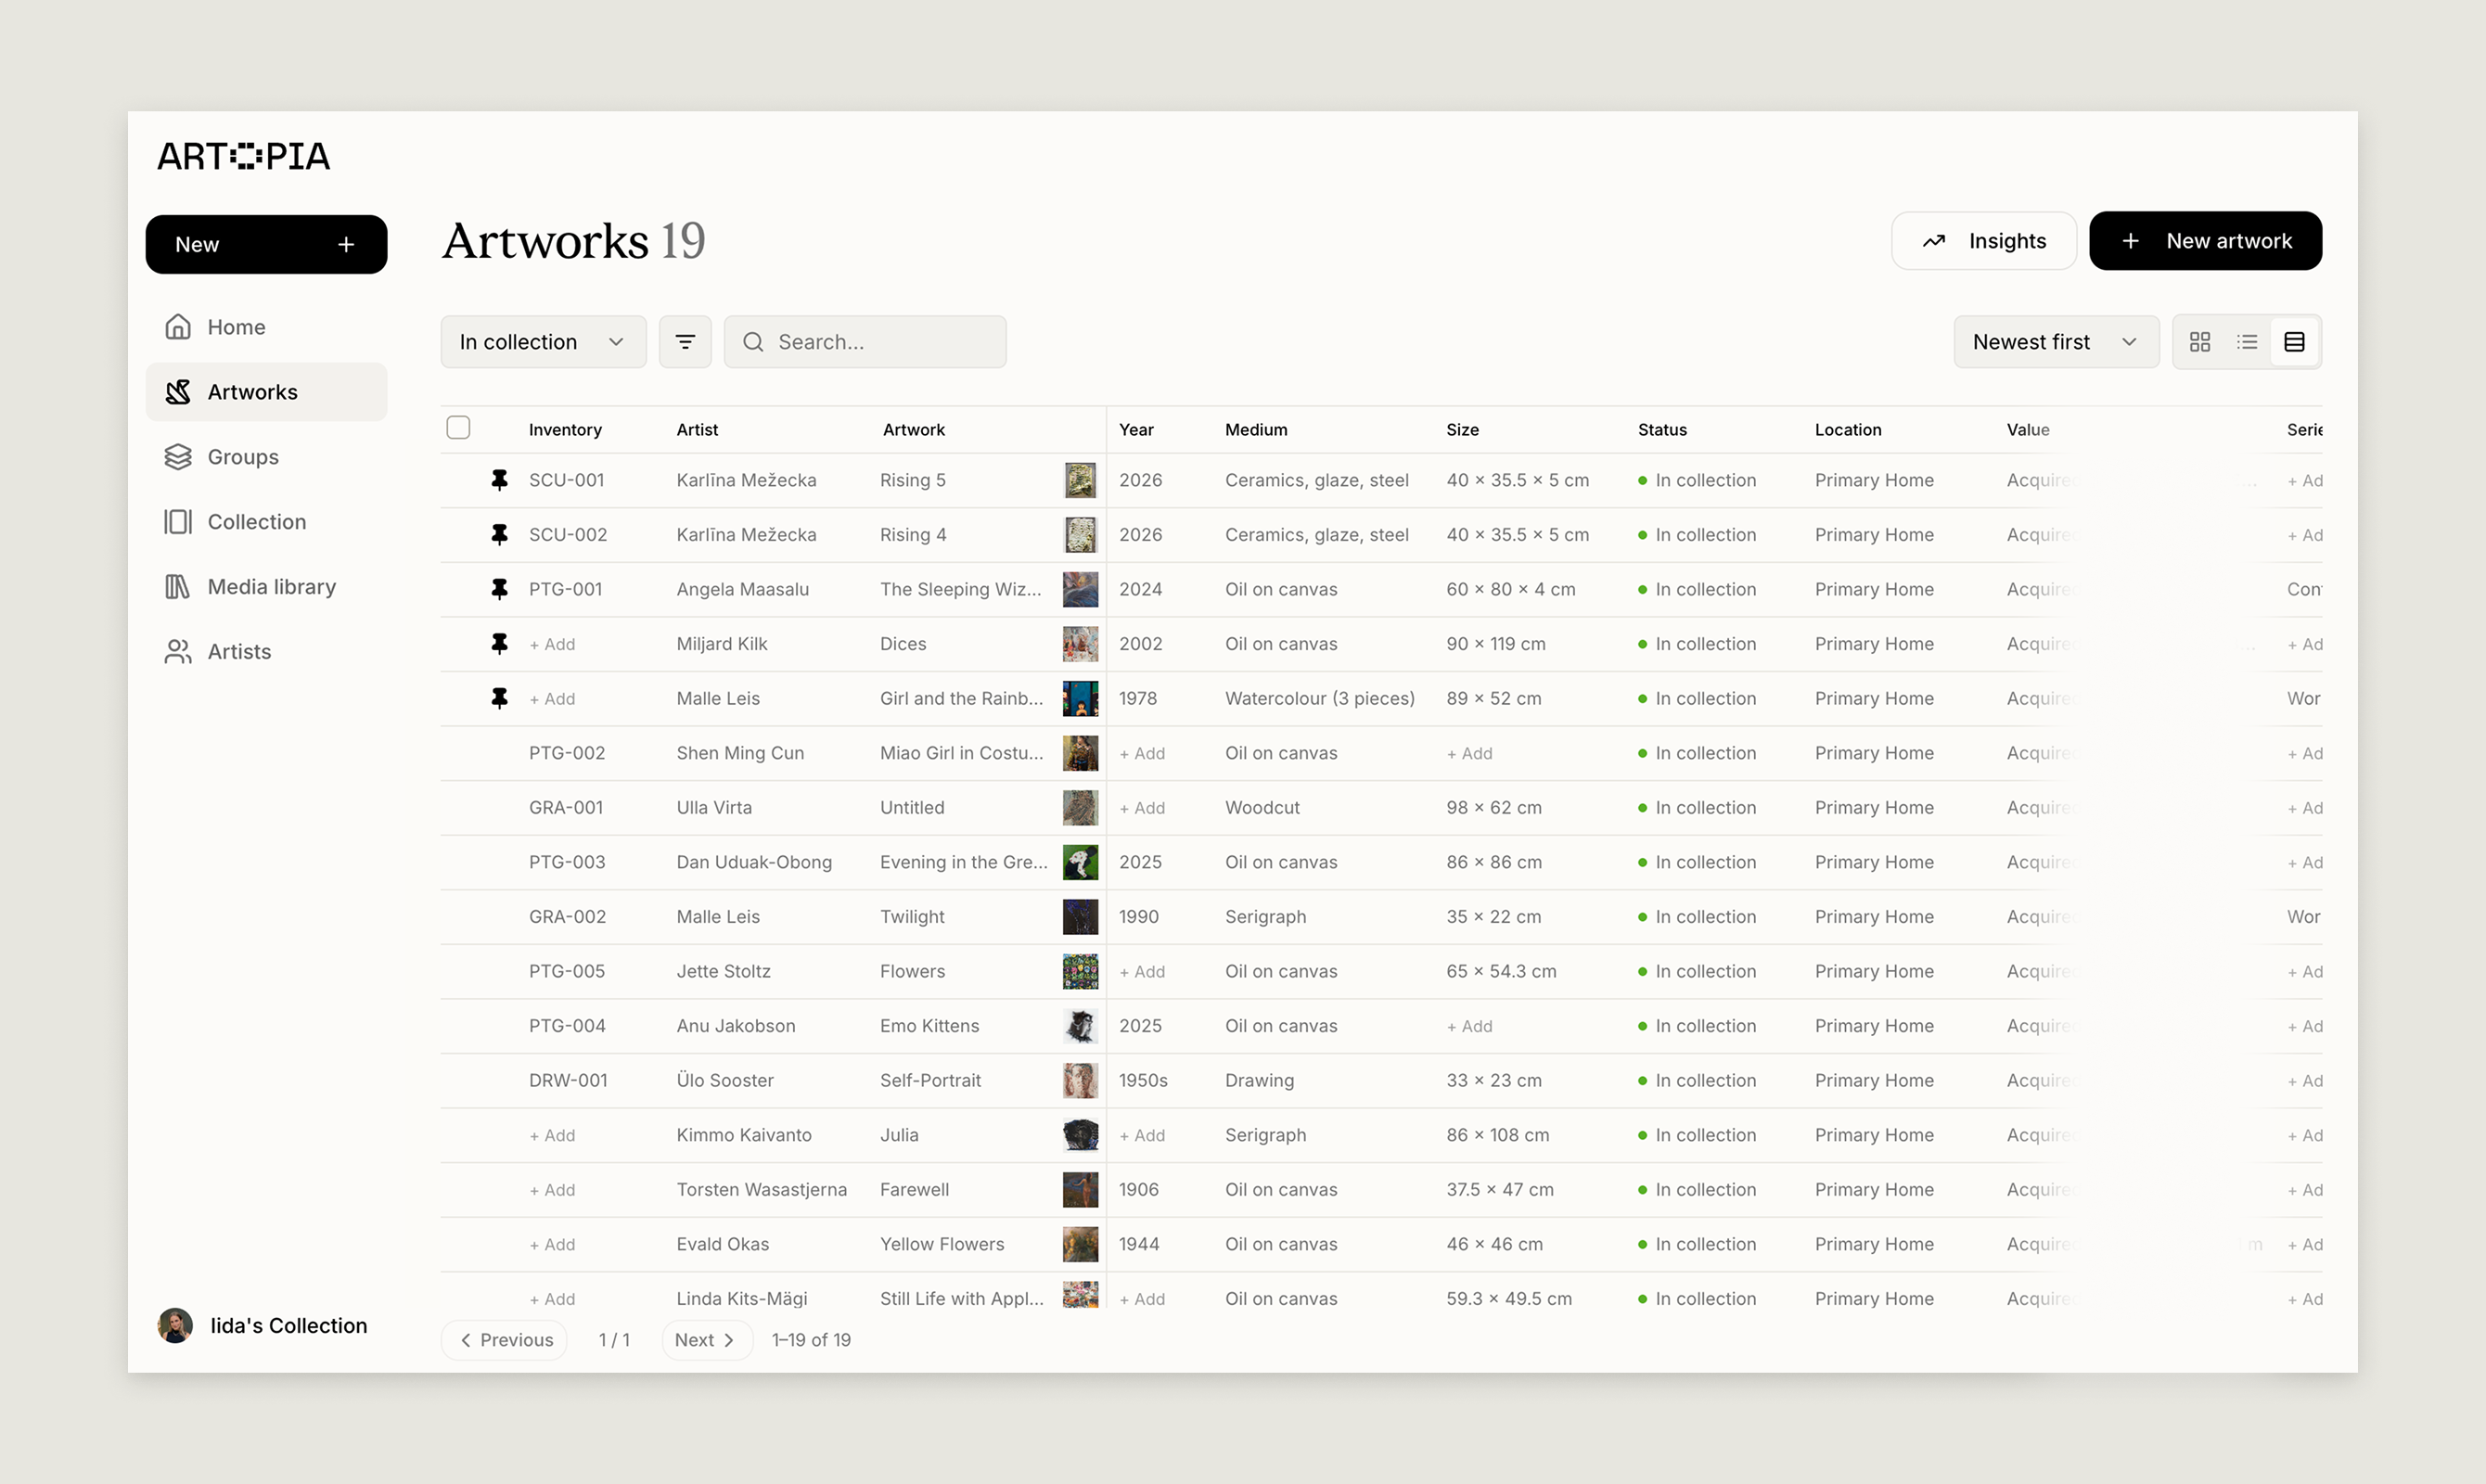Add size for Emo Kittens row
This screenshot has width=2486, height=1484.
[1469, 1026]
